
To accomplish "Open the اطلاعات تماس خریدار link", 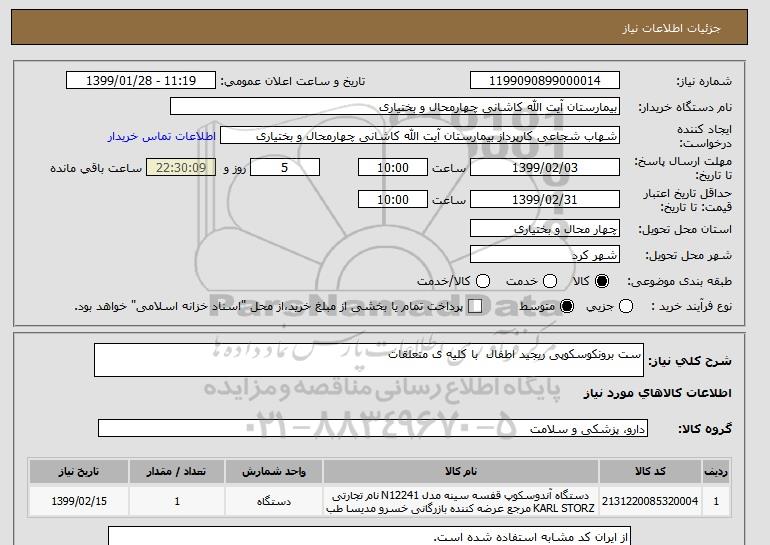I will 162,136.
